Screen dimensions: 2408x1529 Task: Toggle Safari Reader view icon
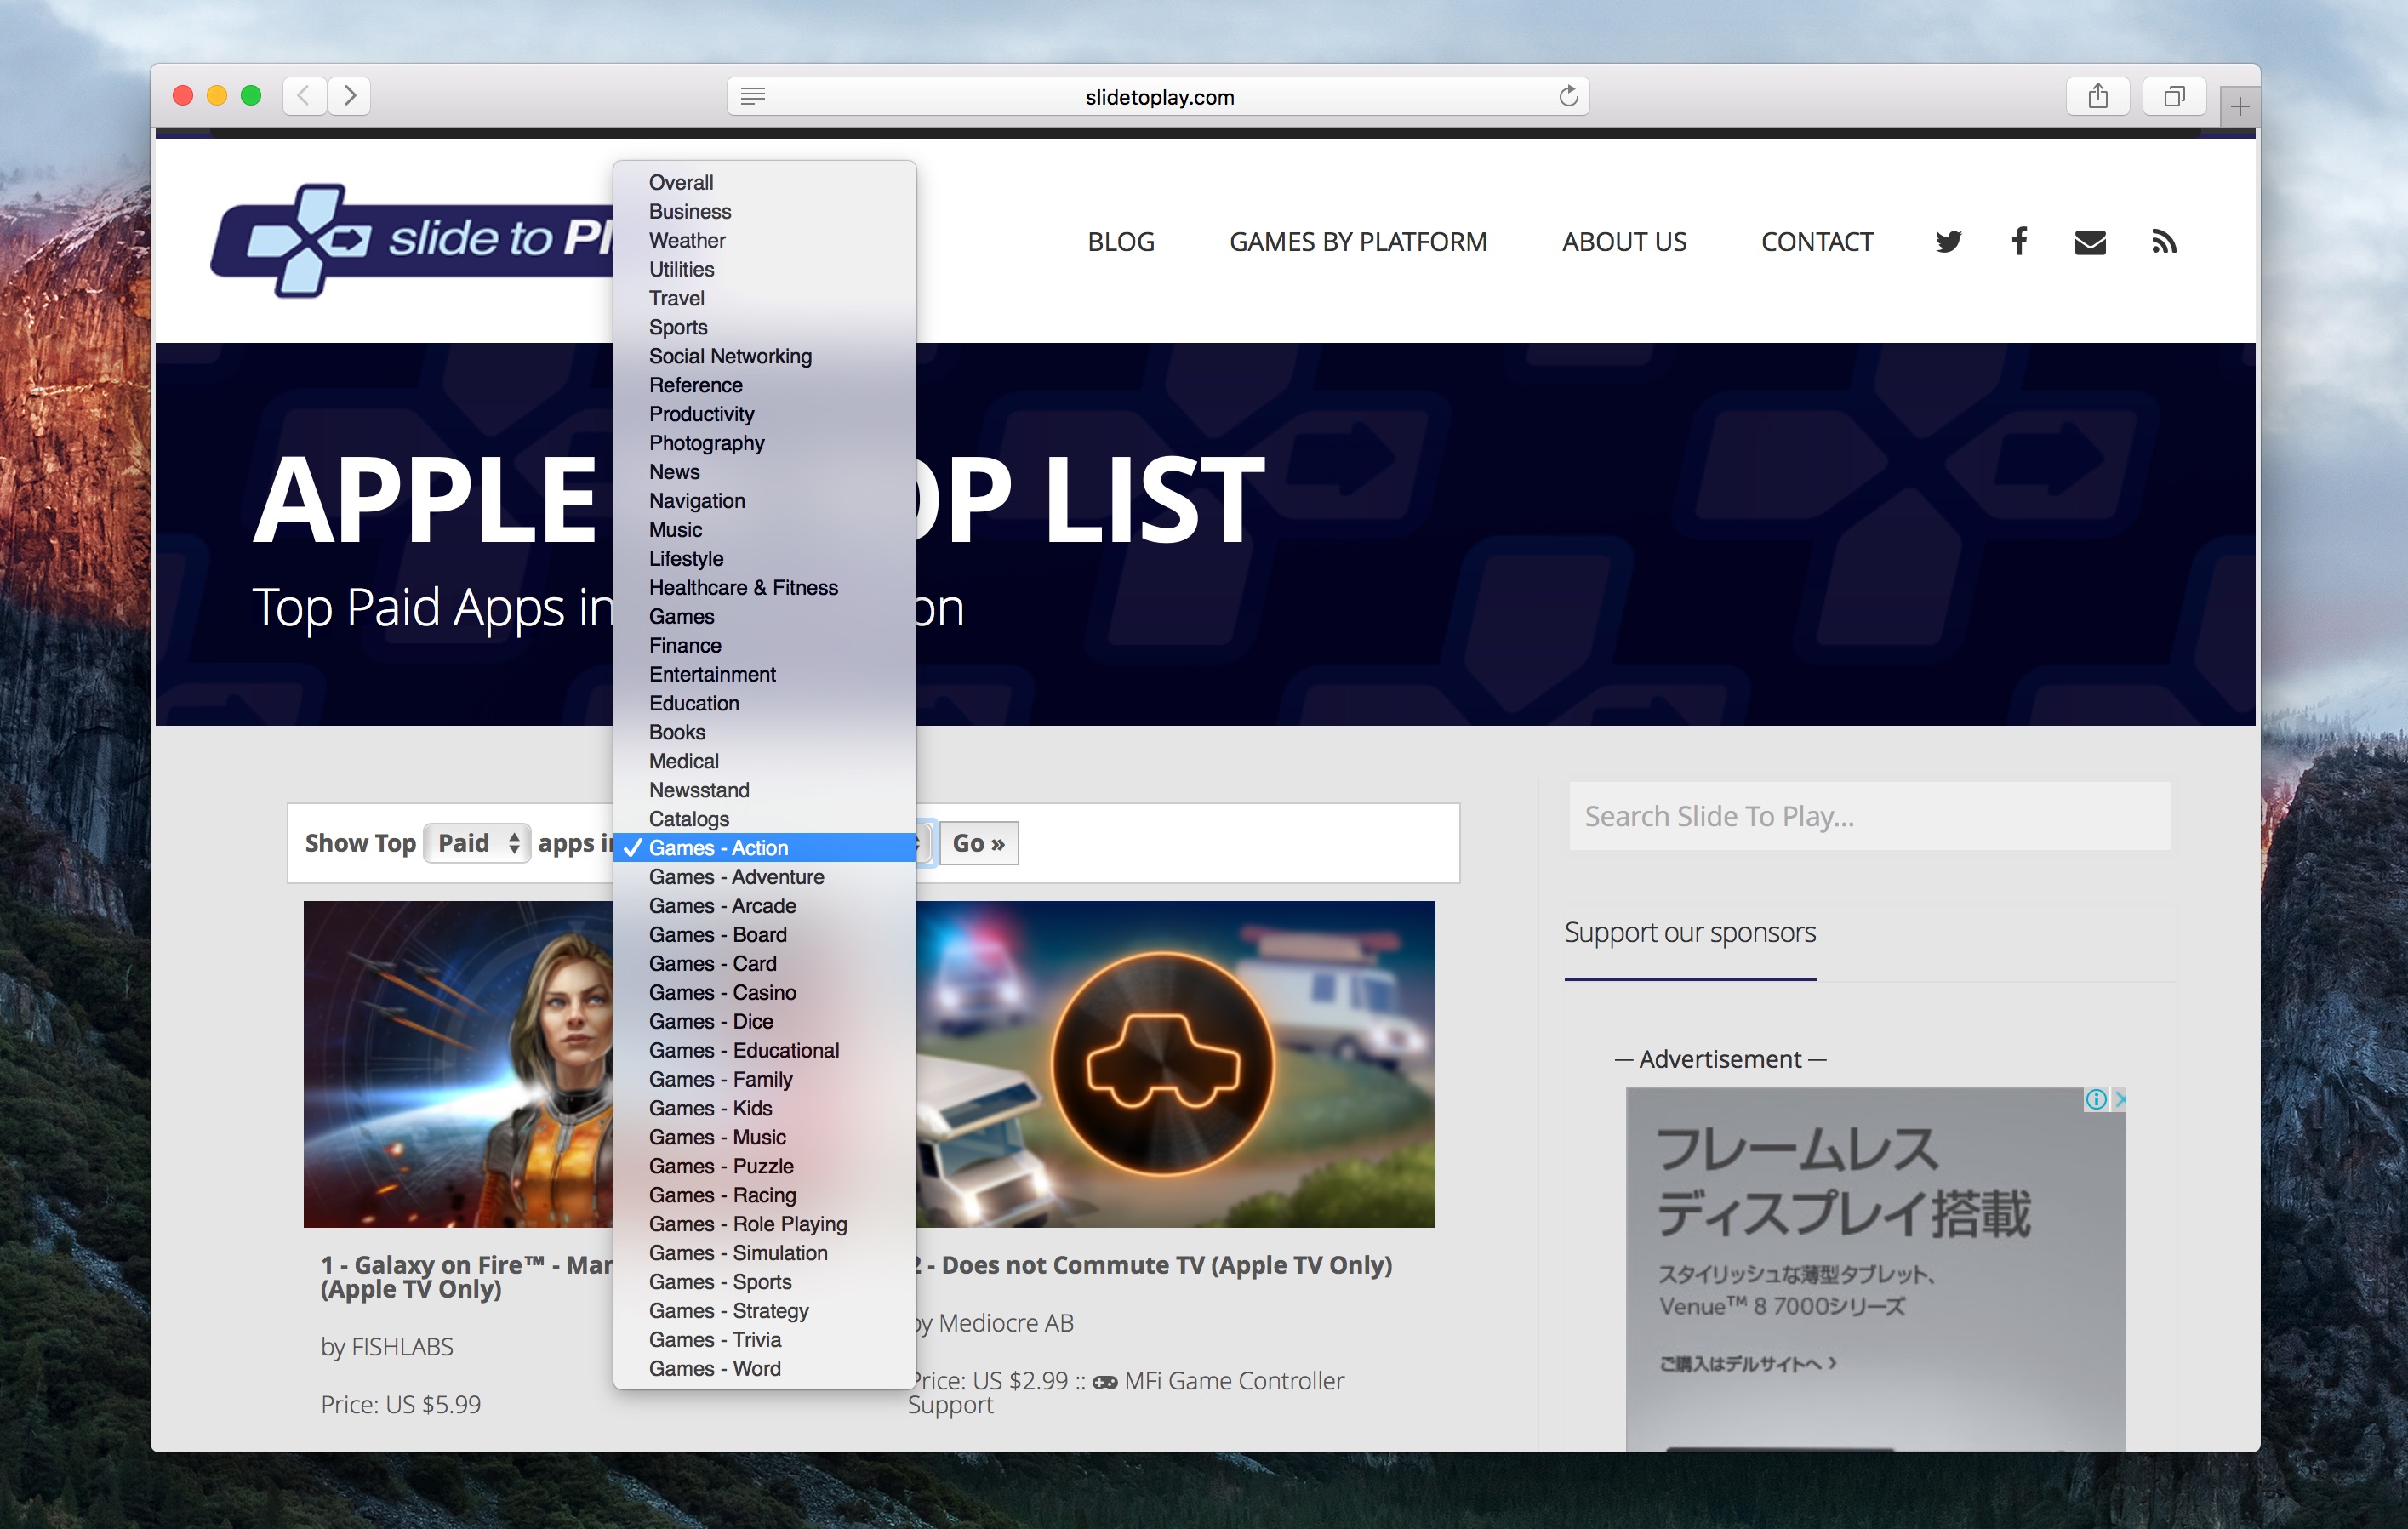click(x=753, y=96)
